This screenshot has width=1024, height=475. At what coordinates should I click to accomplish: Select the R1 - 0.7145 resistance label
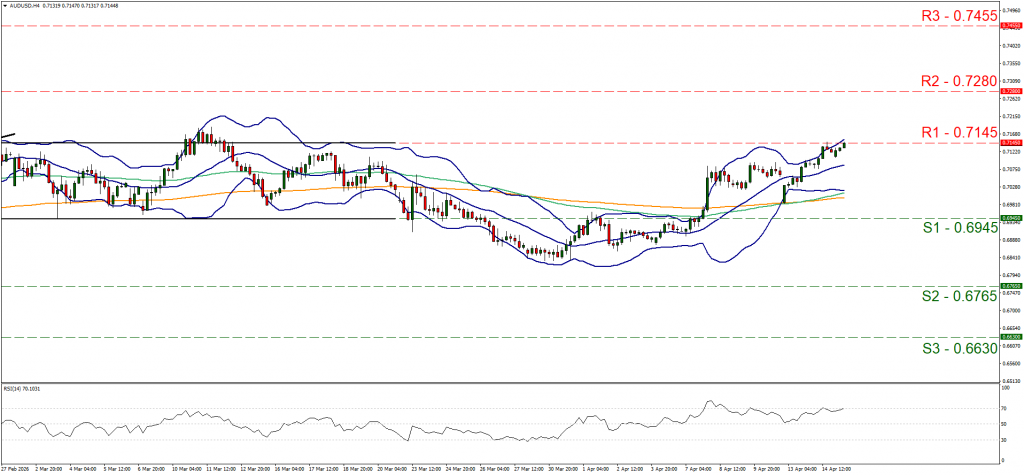tap(958, 132)
